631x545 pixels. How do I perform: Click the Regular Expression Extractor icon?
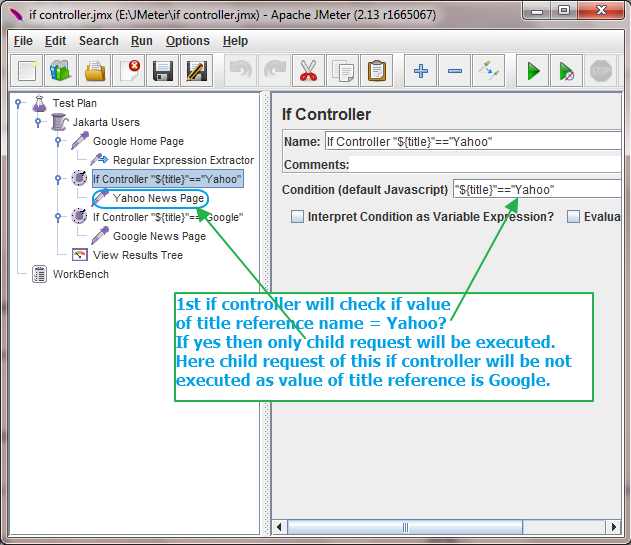point(99,160)
